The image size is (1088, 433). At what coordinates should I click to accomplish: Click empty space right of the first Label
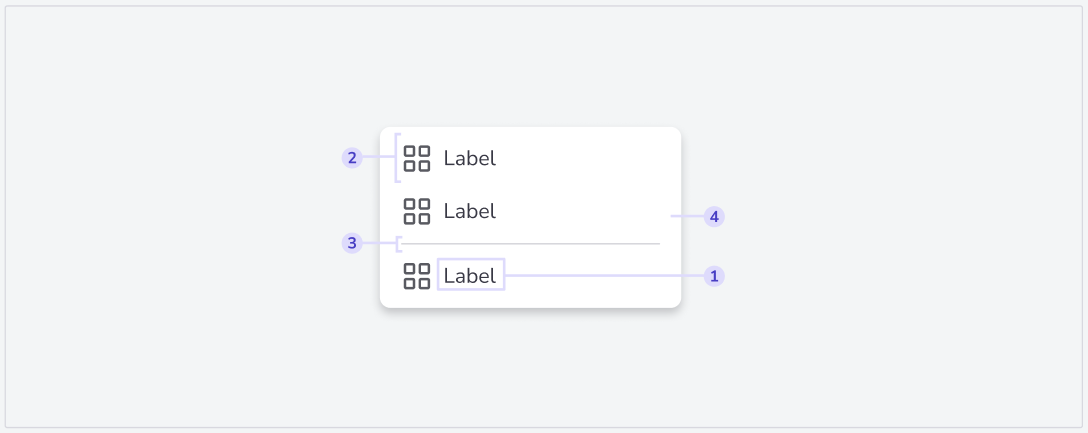[583, 158]
